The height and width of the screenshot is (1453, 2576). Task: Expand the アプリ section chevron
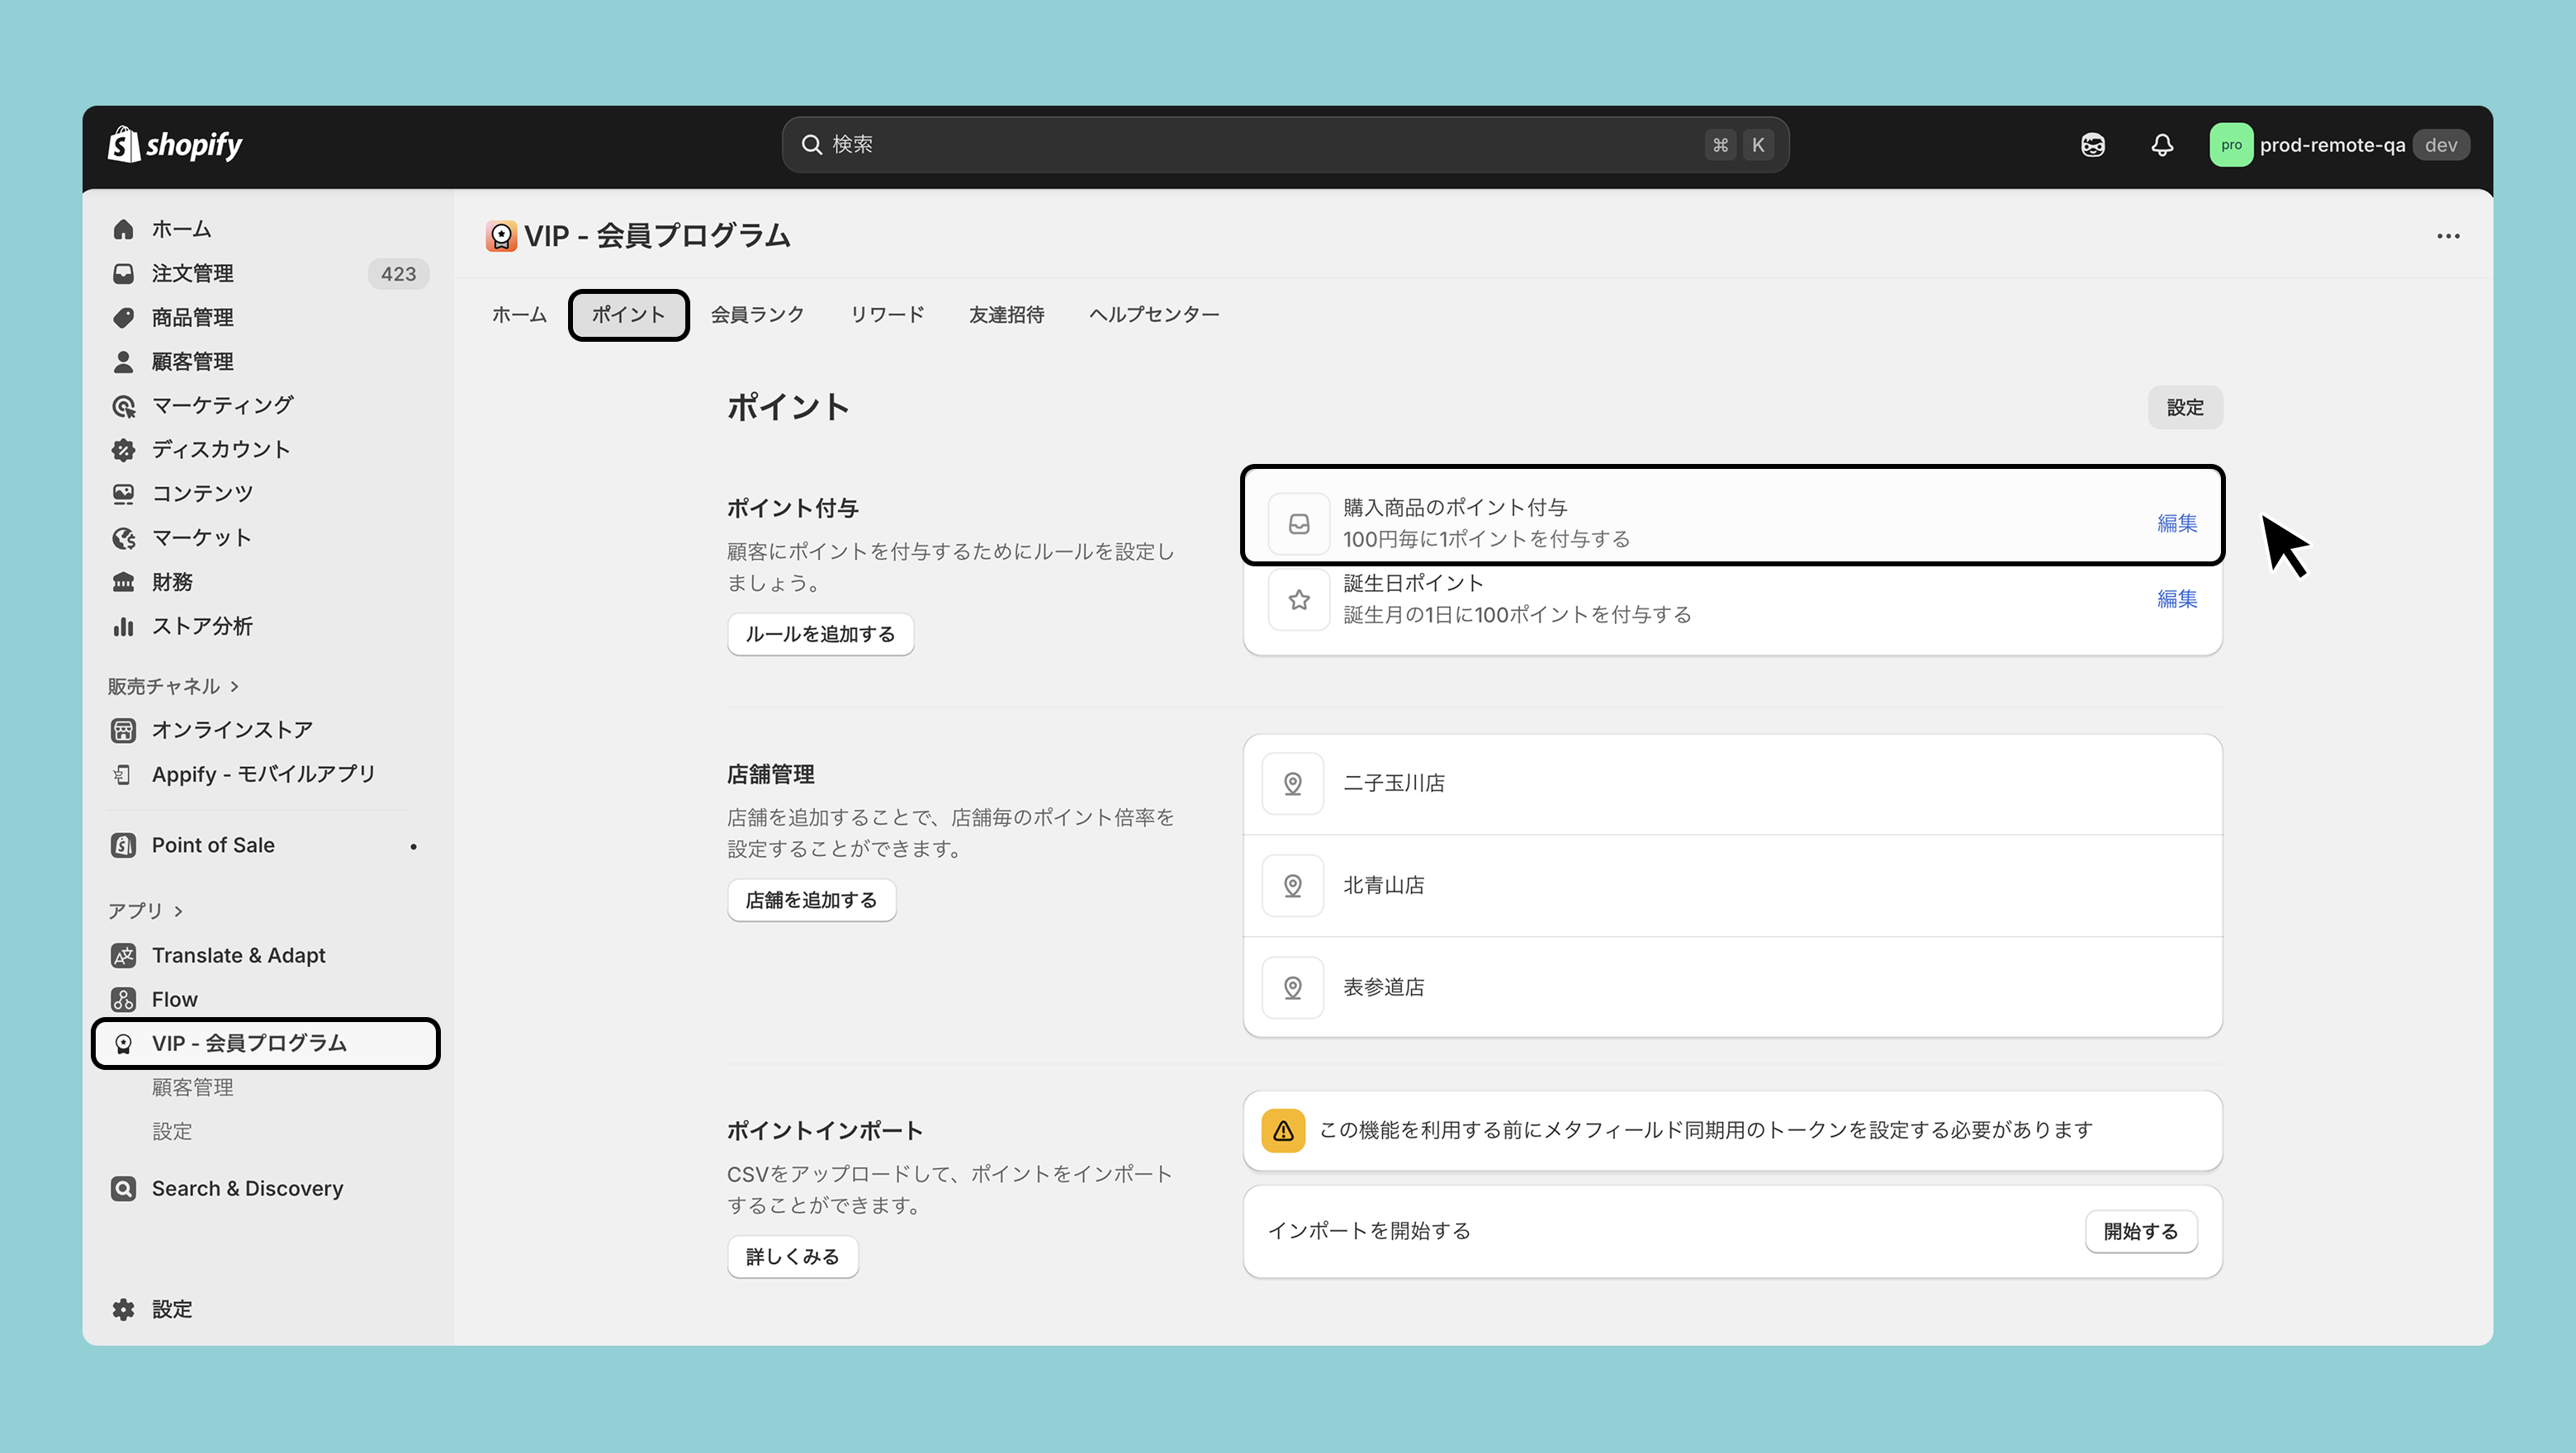click(x=179, y=911)
